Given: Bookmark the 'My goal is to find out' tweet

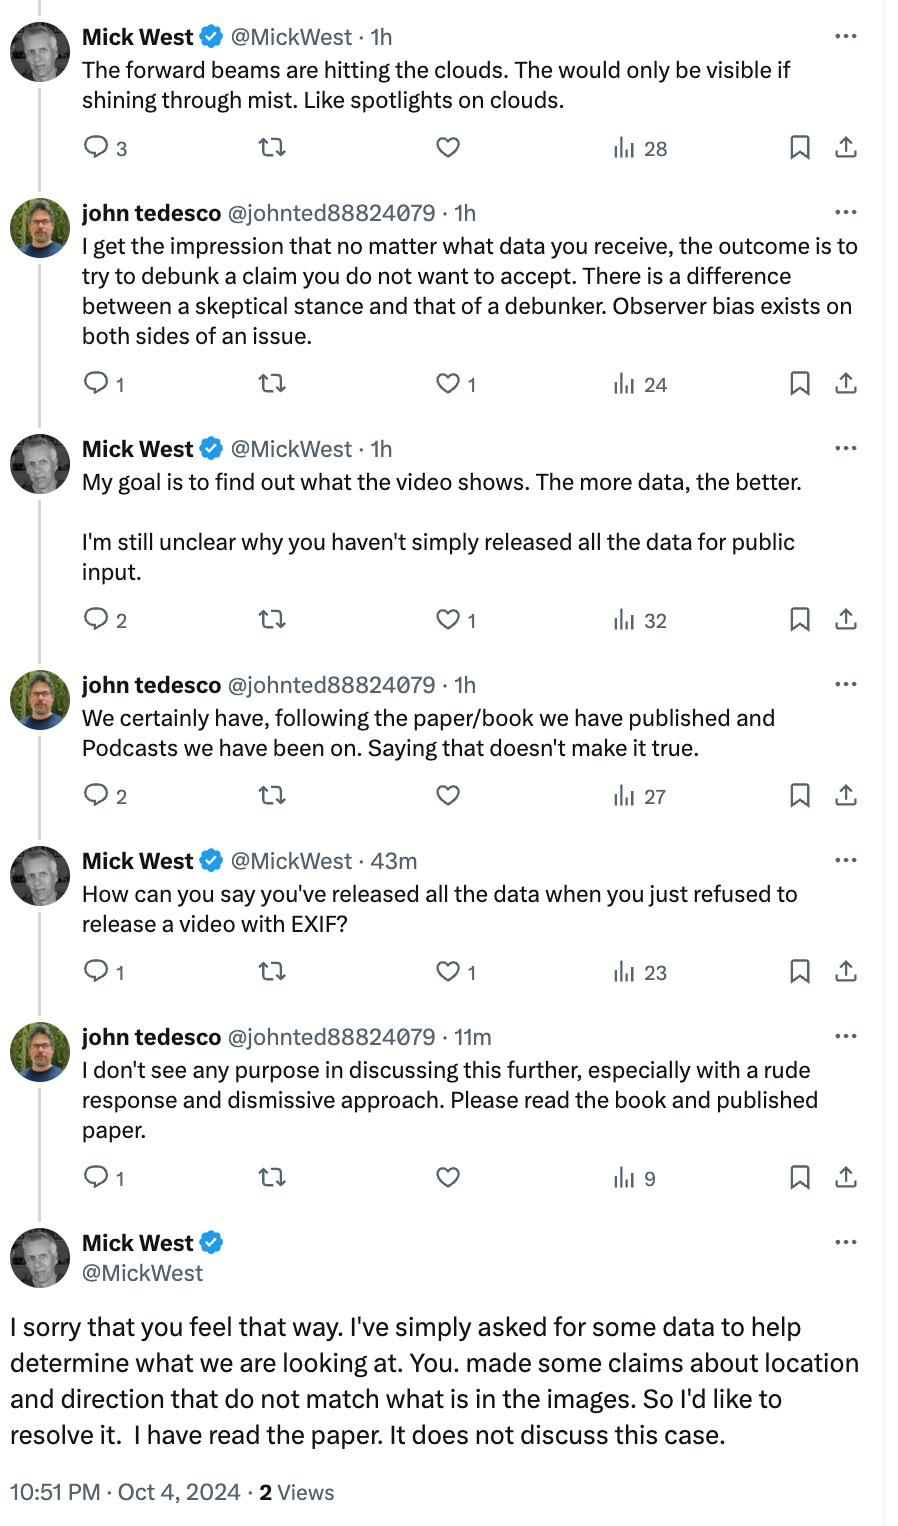Looking at the screenshot, I should click(x=799, y=620).
